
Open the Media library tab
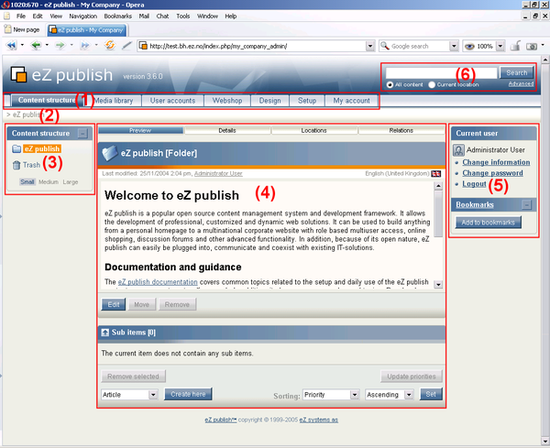click(x=113, y=101)
